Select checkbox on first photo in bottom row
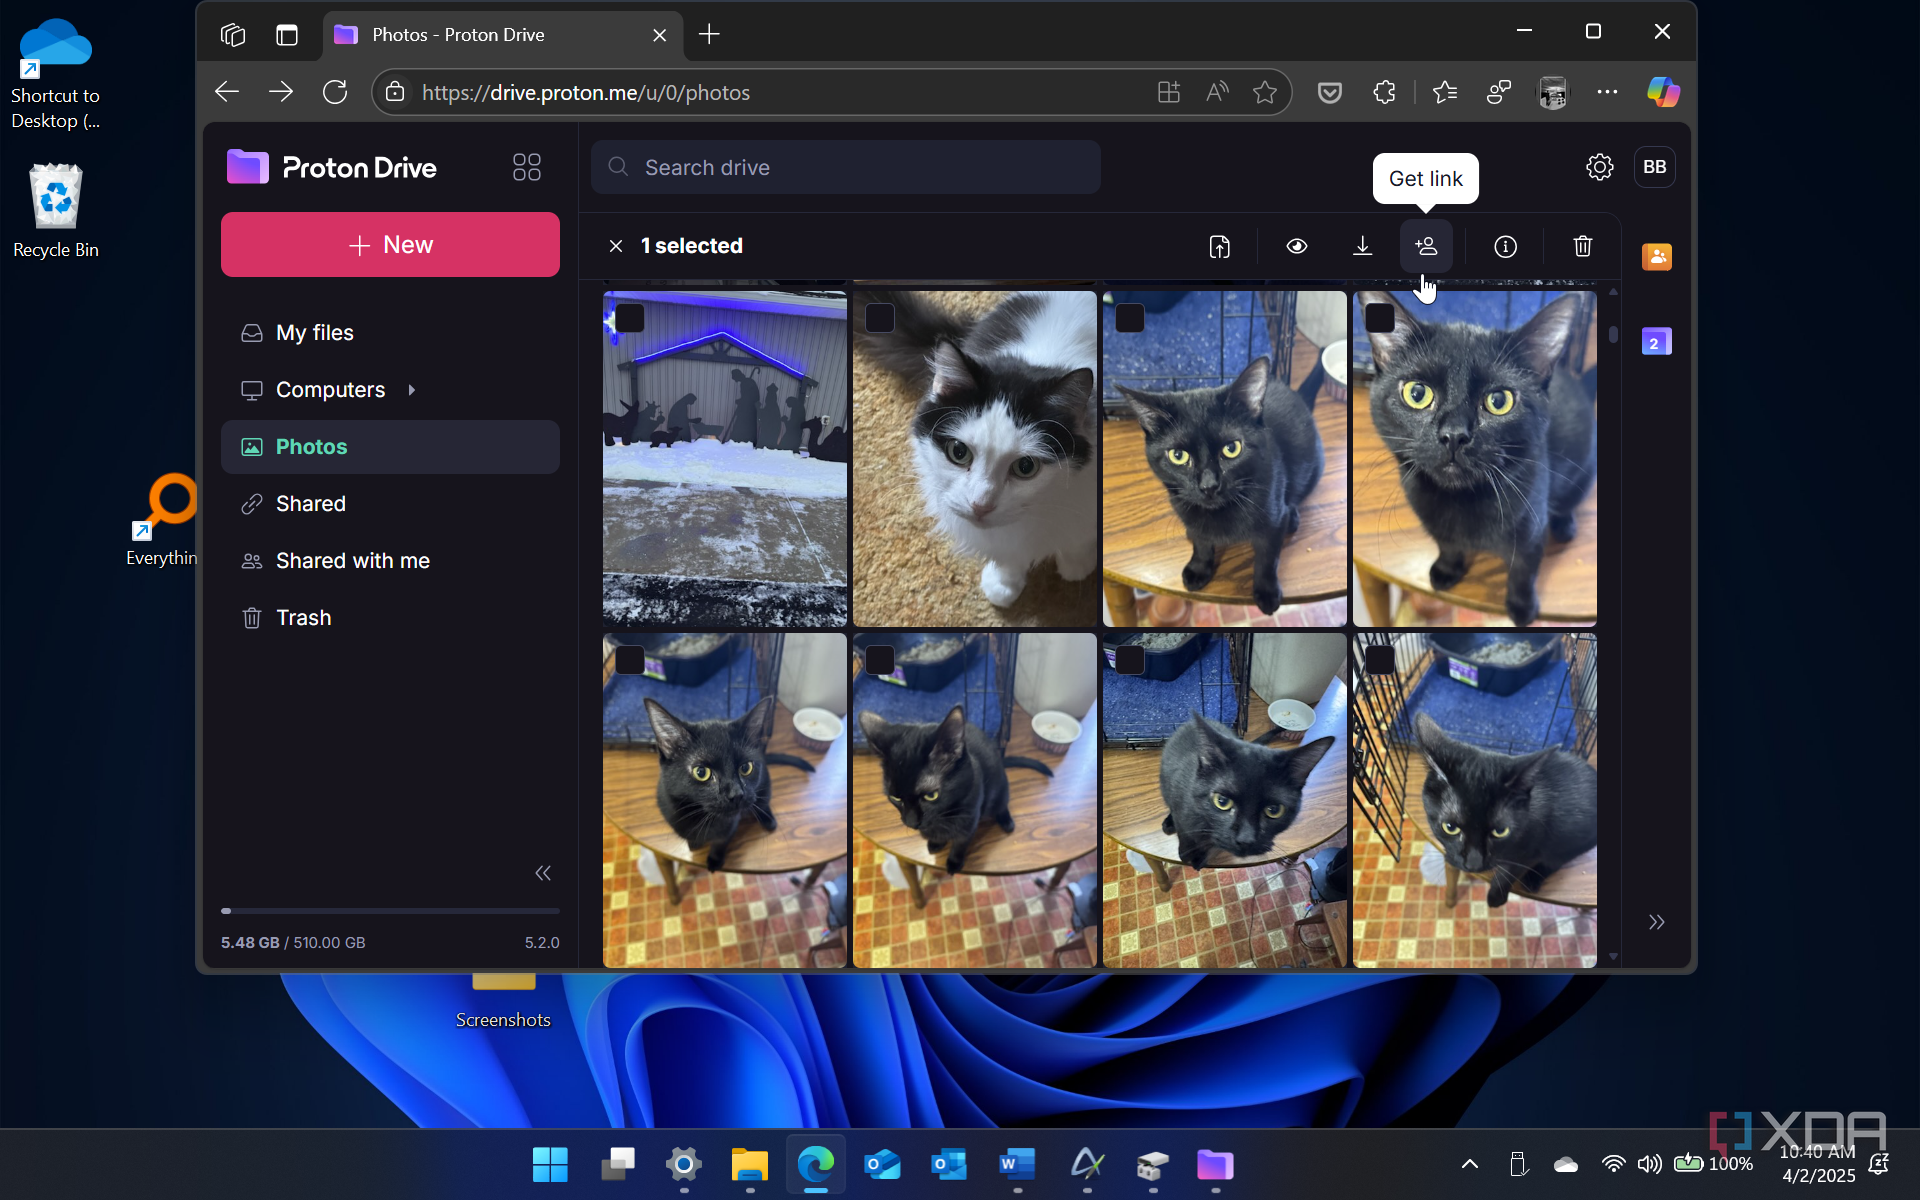Image resolution: width=1920 pixels, height=1200 pixels. (630, 660)
